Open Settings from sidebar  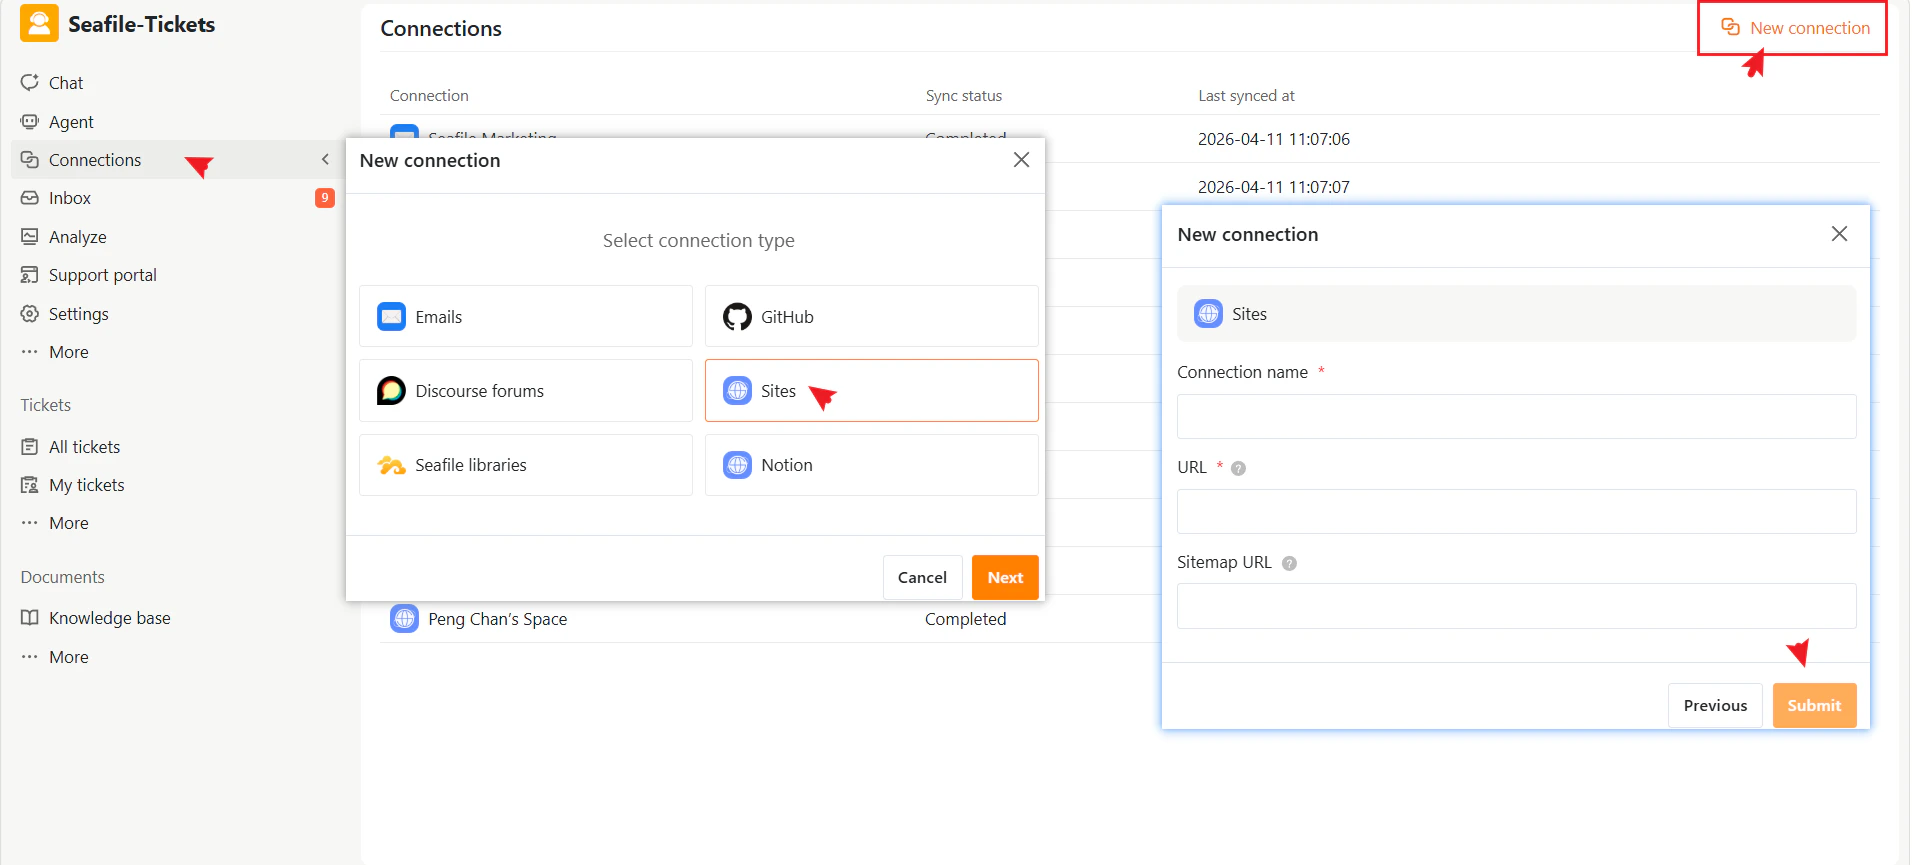coord(79,314)
